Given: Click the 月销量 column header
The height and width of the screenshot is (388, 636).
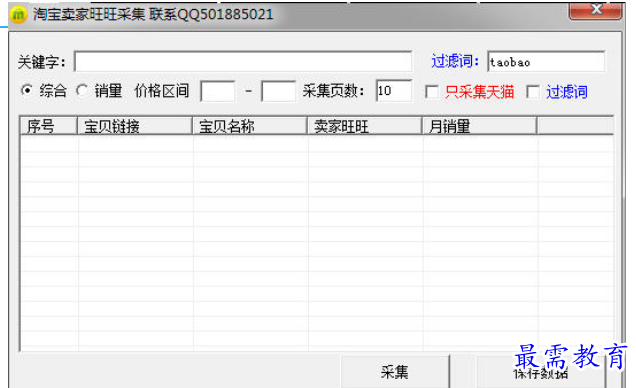Looking at the screenshot, I should coord(479,126).
